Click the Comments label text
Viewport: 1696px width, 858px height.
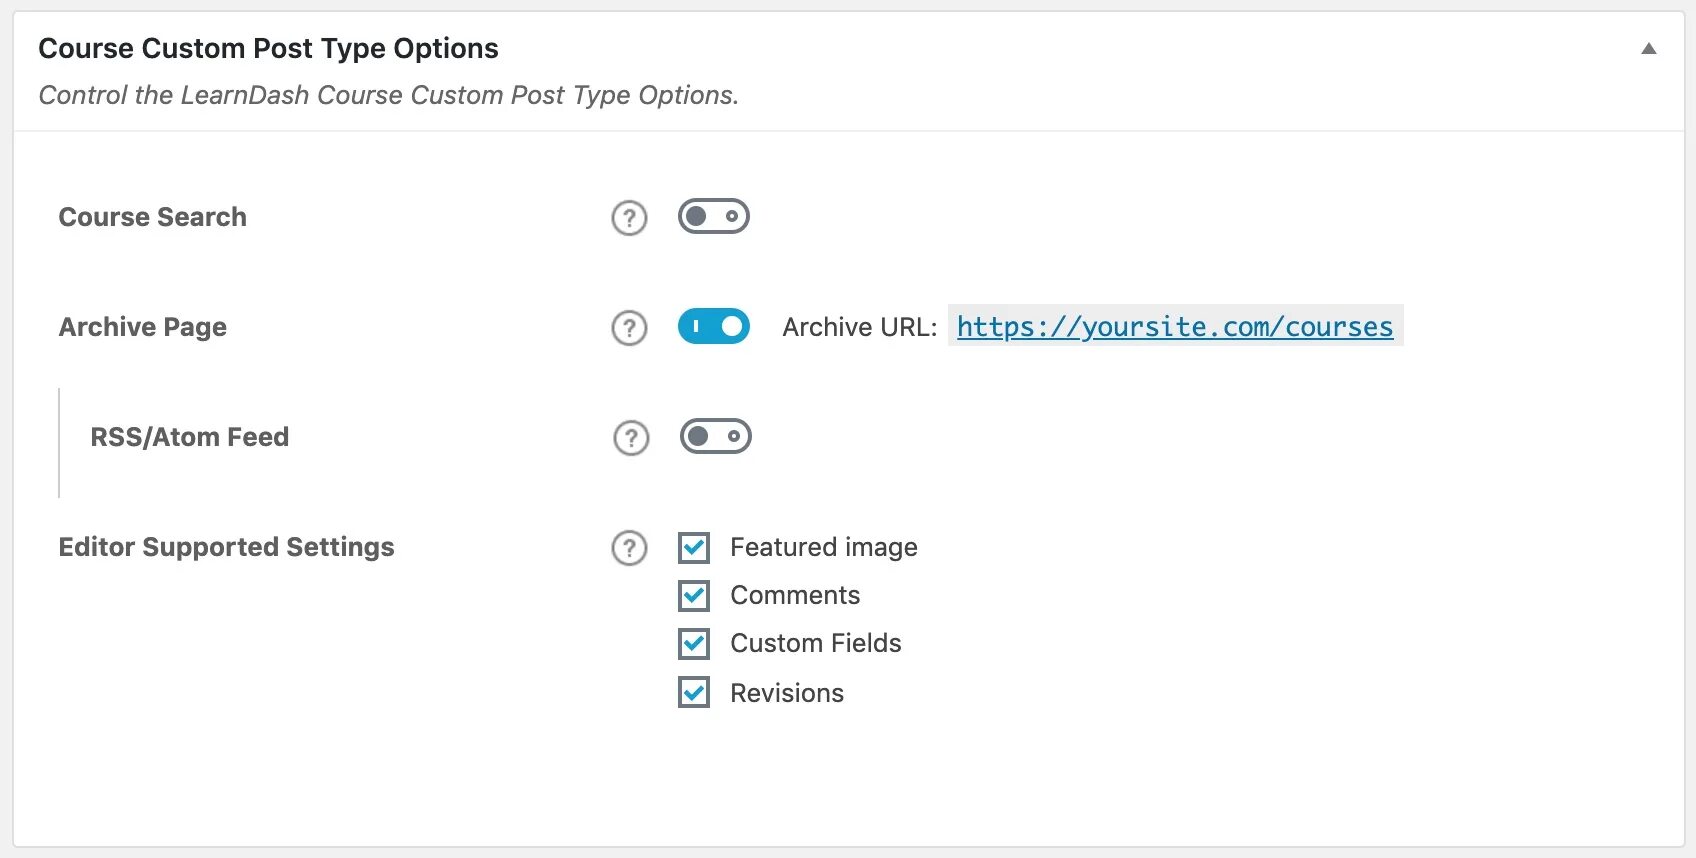pyautogui.click(x=794, y=595)
